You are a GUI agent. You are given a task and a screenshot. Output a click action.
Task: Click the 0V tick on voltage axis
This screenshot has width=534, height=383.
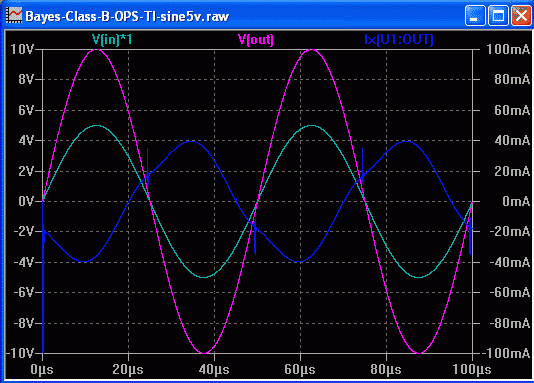(26, 201)
